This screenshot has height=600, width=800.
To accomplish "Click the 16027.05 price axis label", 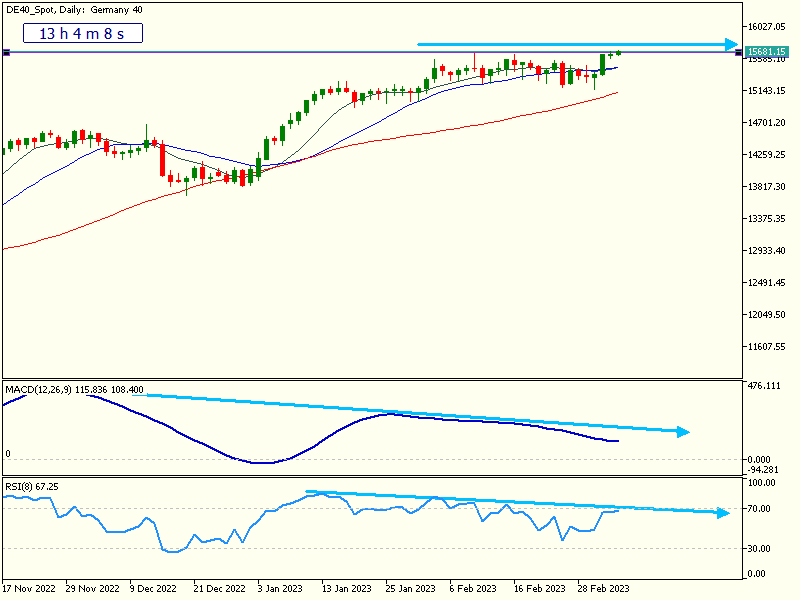I will tap(767, 27).
